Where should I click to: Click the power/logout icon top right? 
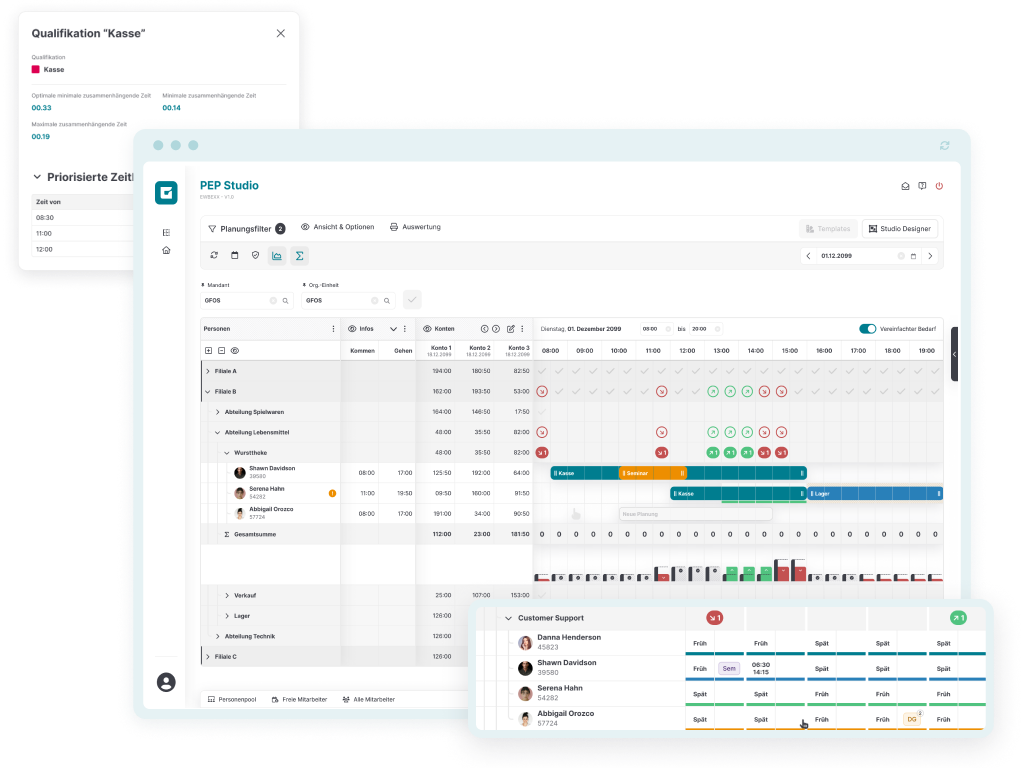point(939,186)
